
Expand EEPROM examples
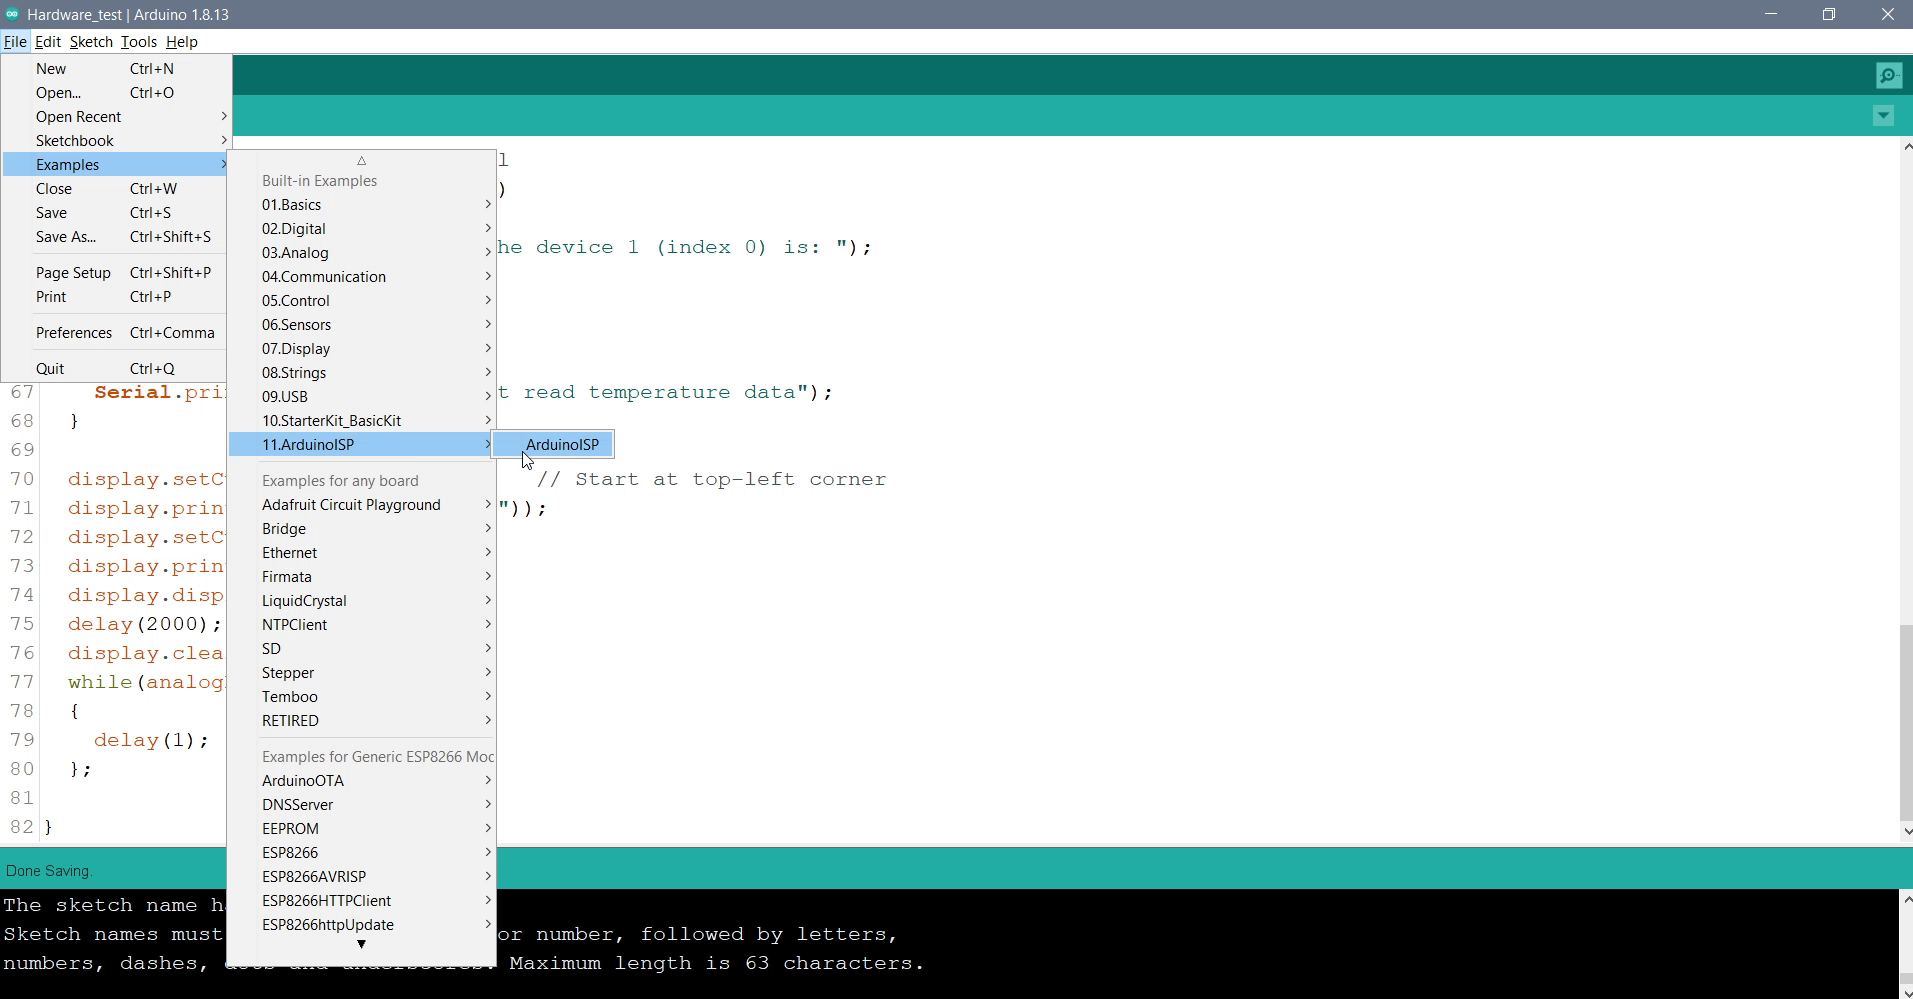pyautogui.click(x=362, y=829)
